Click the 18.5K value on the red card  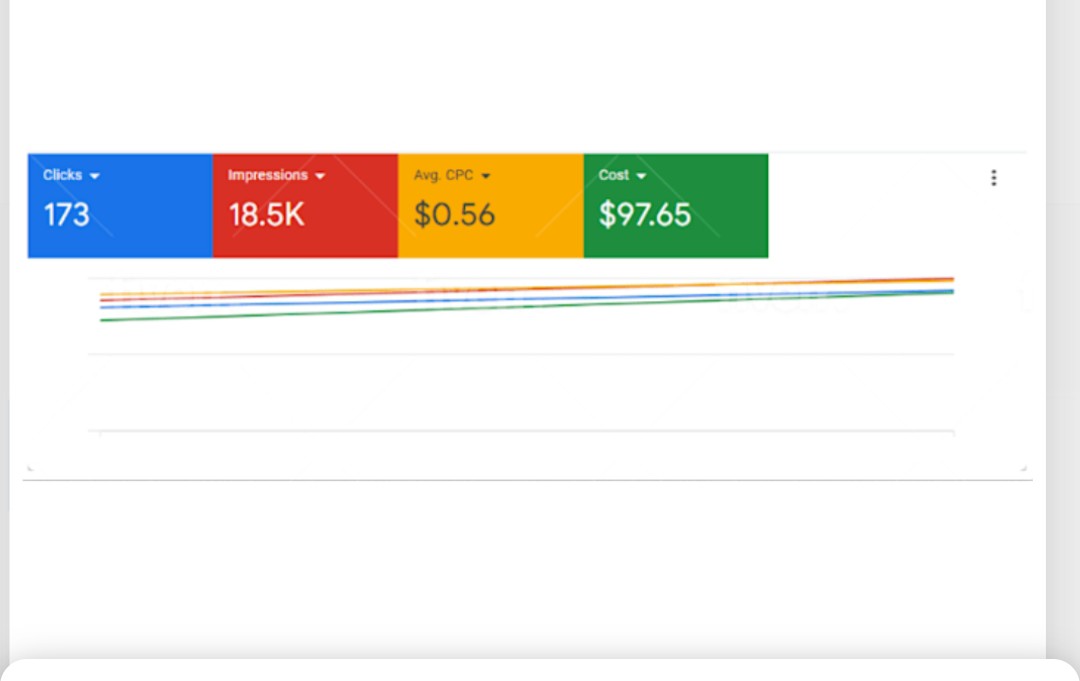pos(266,215)
